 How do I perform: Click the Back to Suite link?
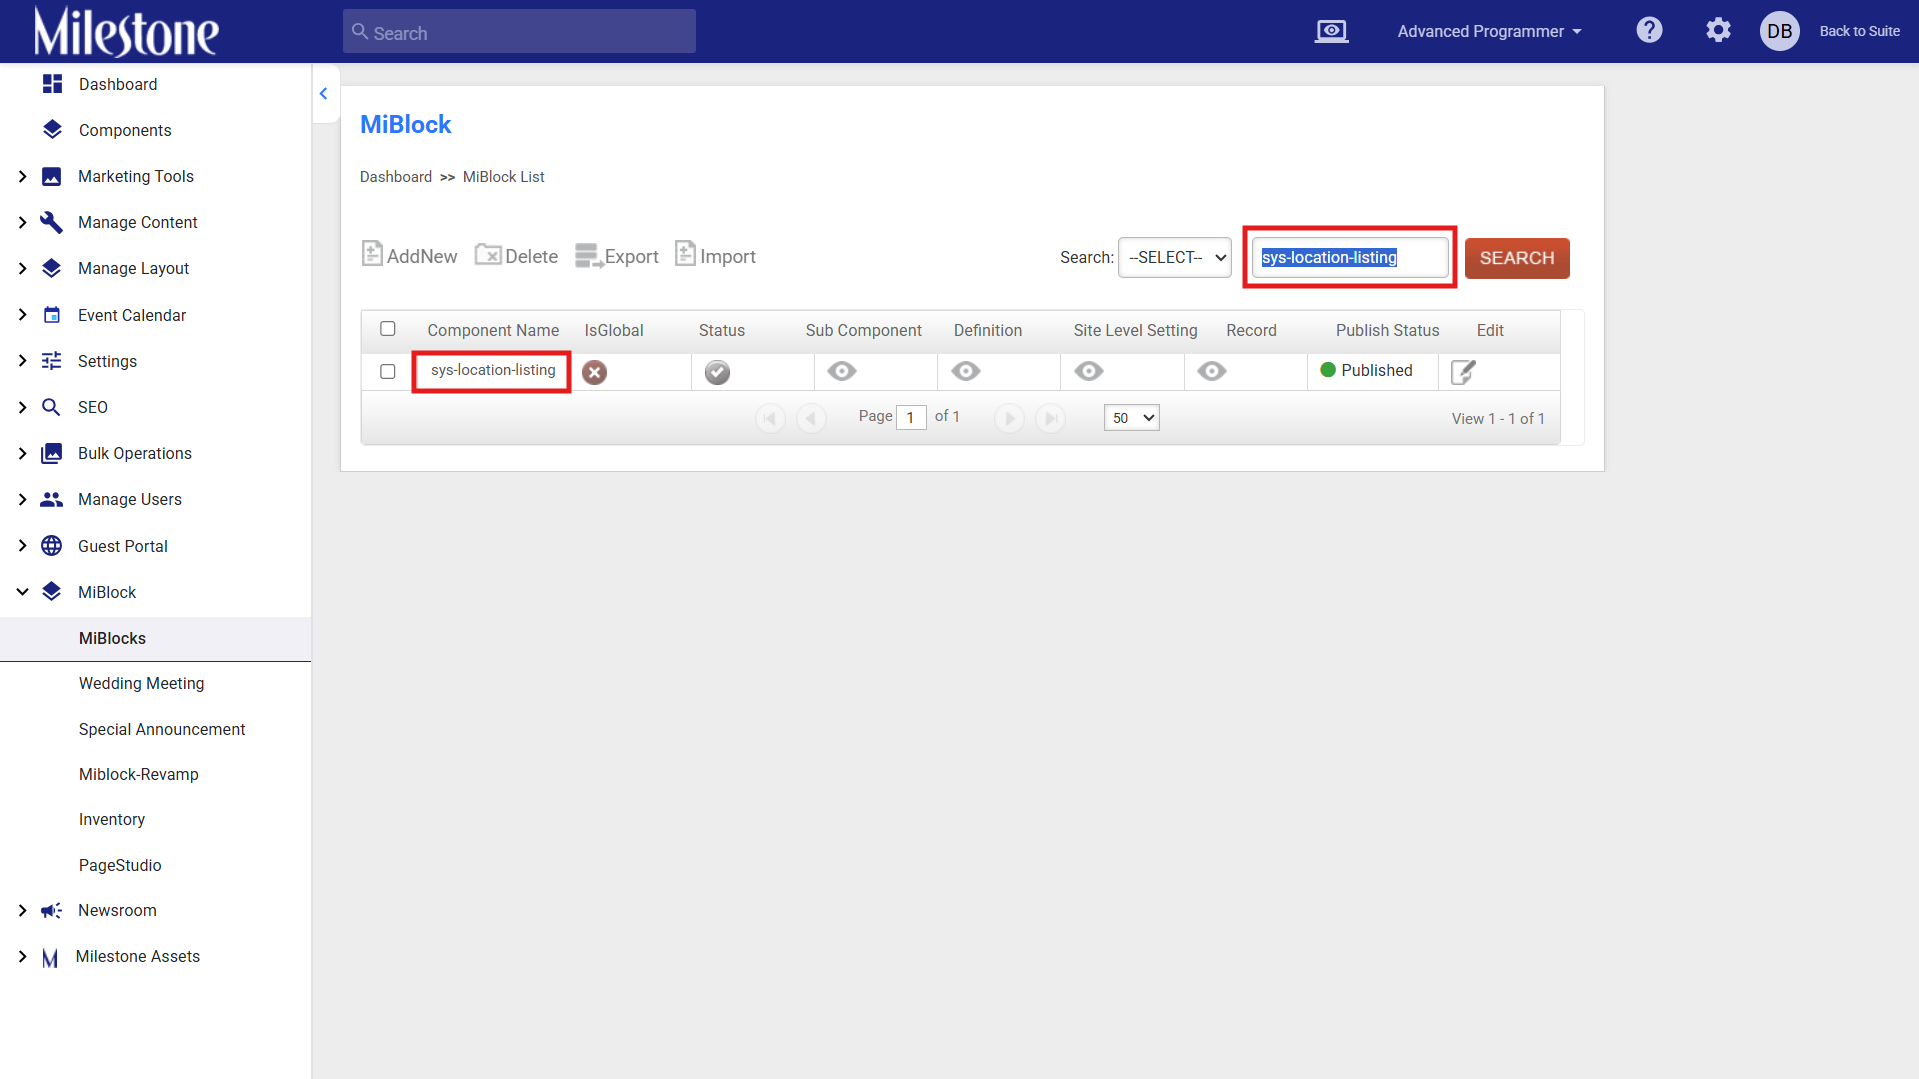point(1859,31)
